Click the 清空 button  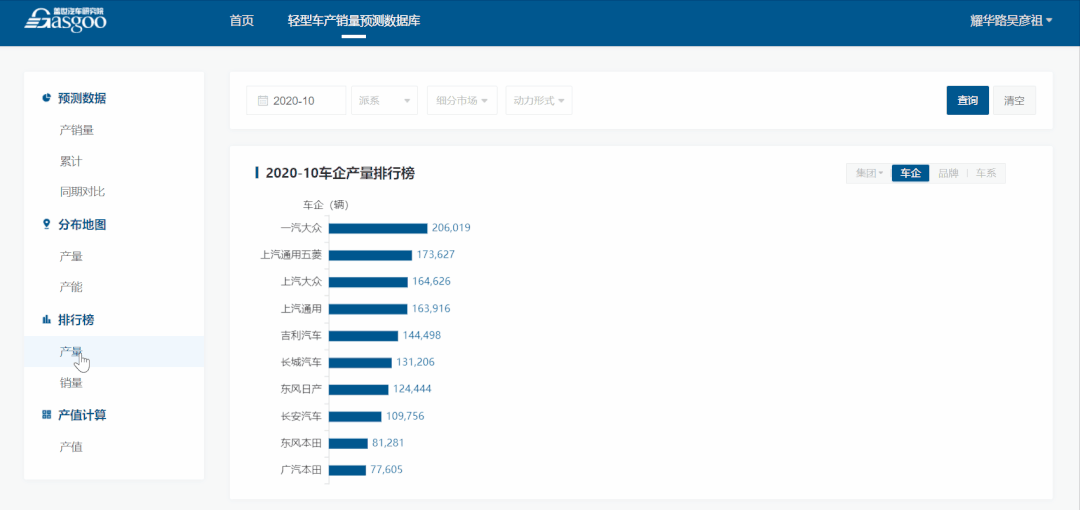pos(1015,101)
